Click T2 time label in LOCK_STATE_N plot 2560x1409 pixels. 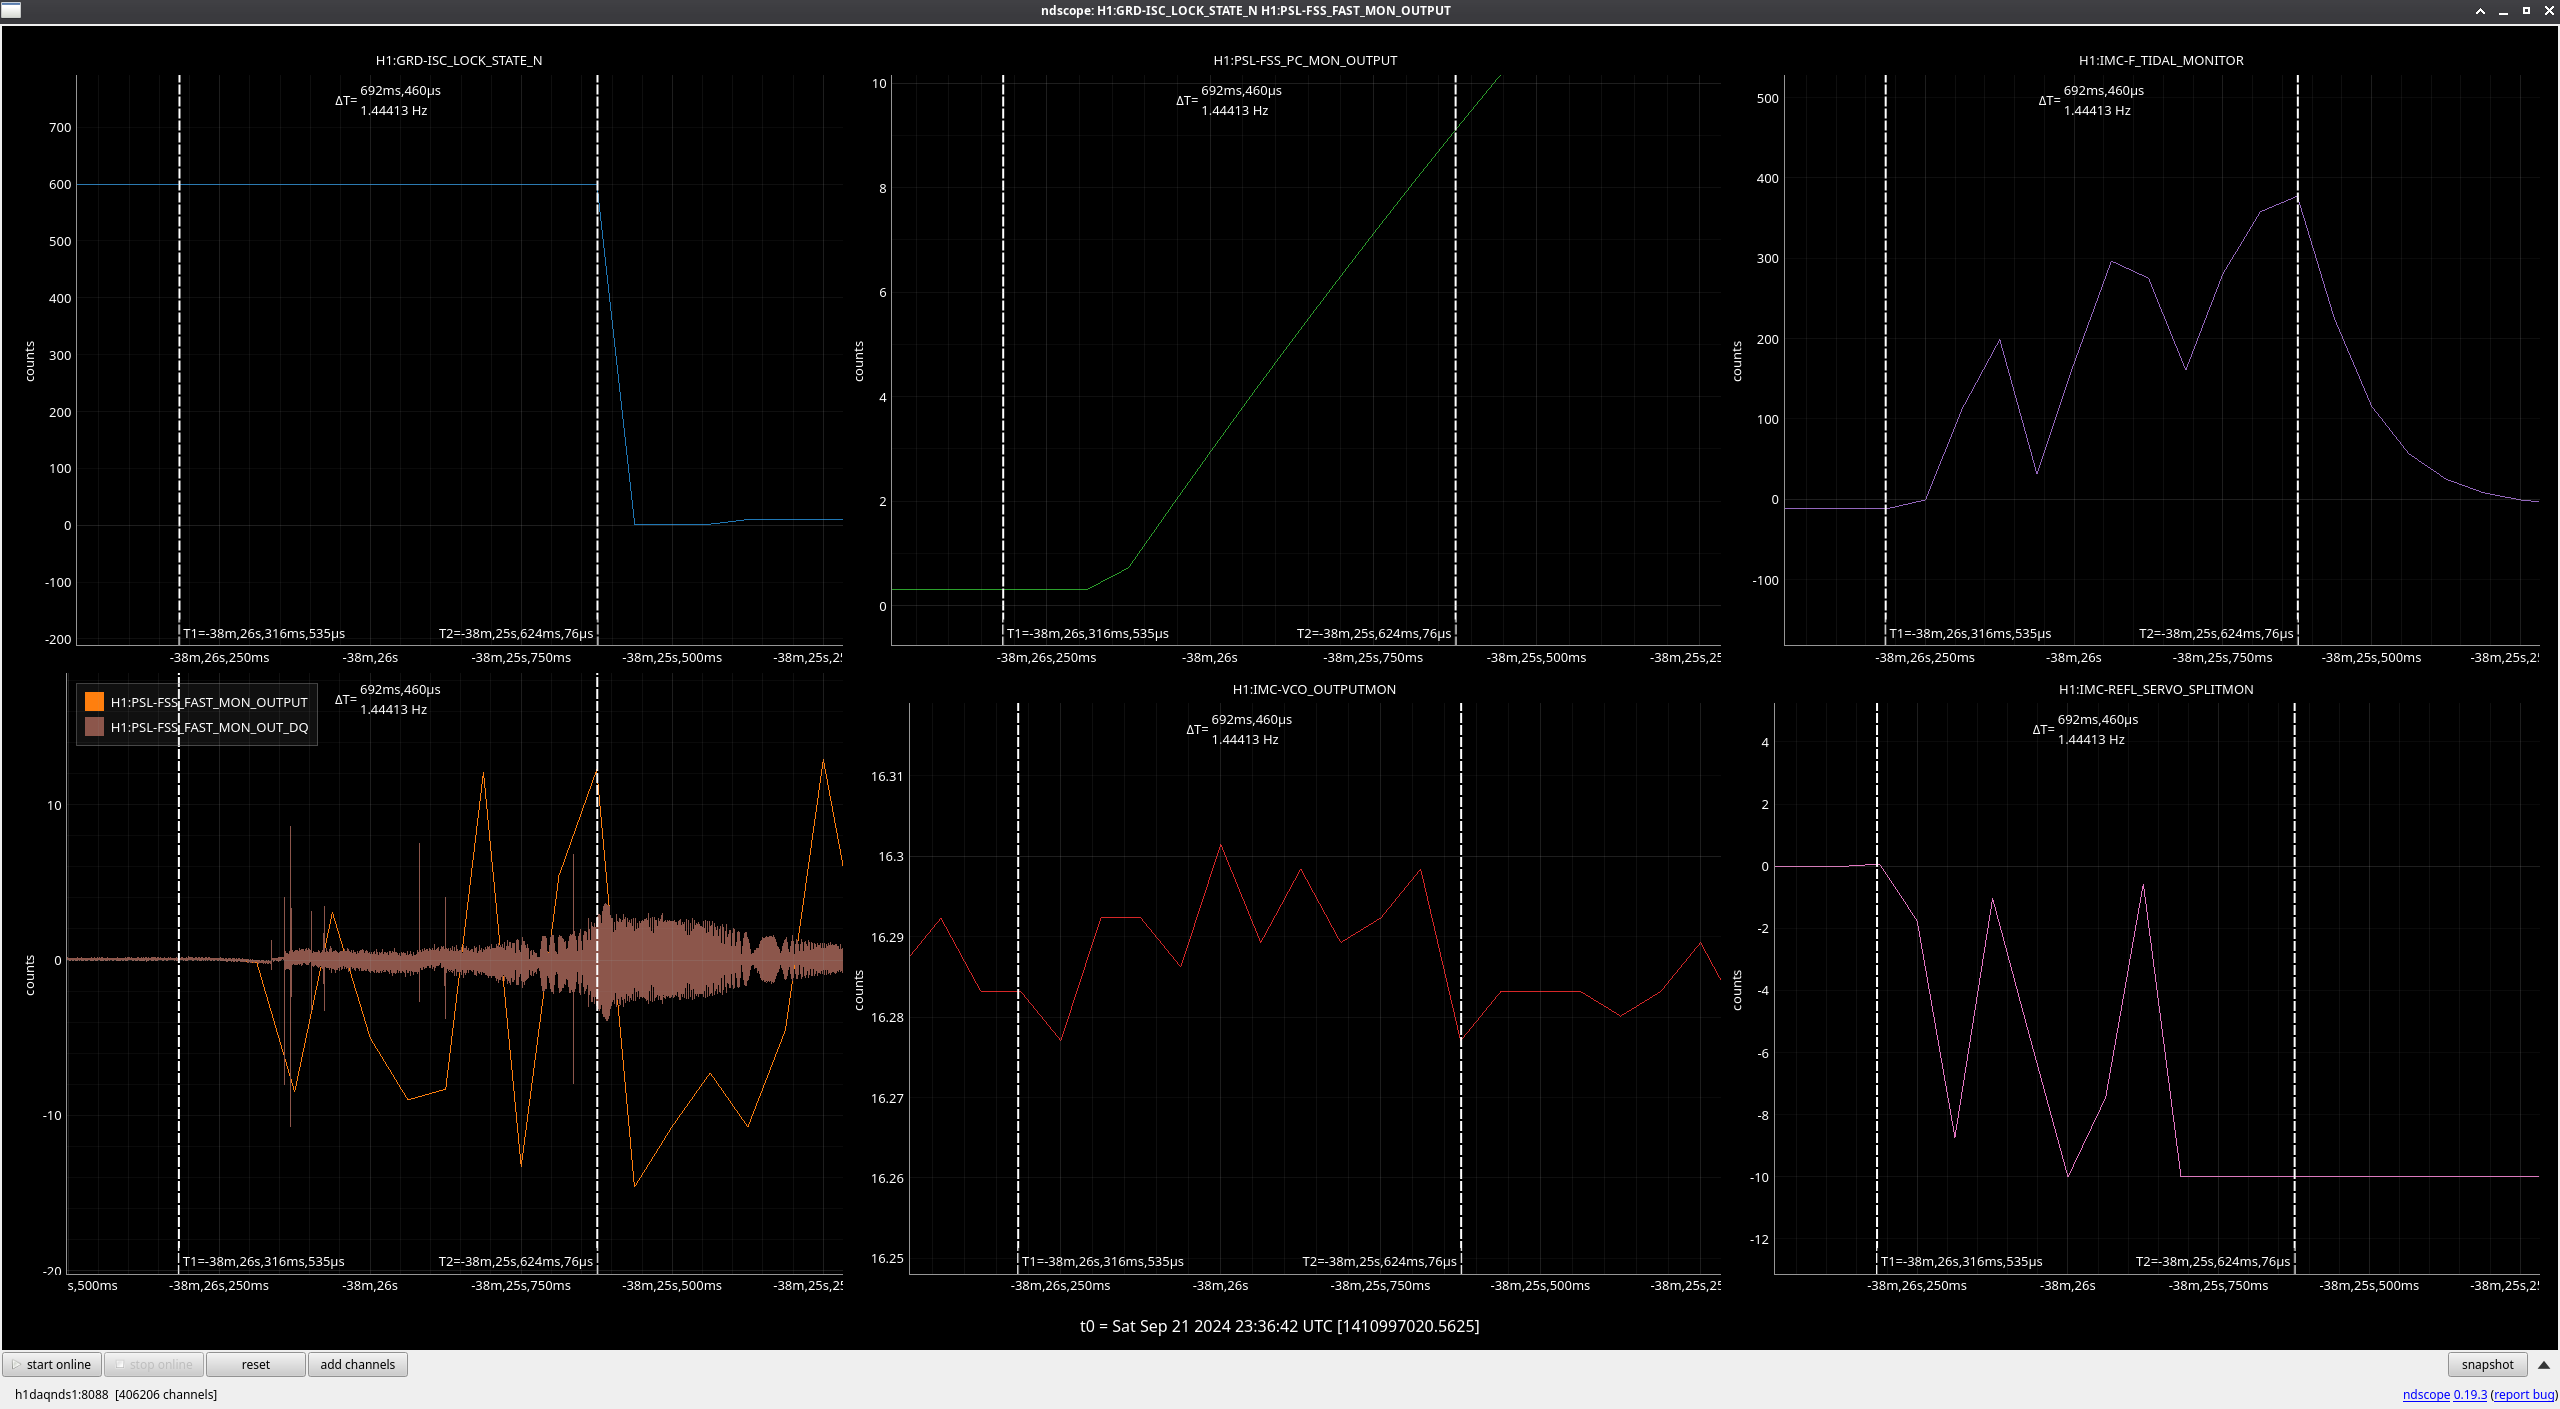tap(516, 634)
